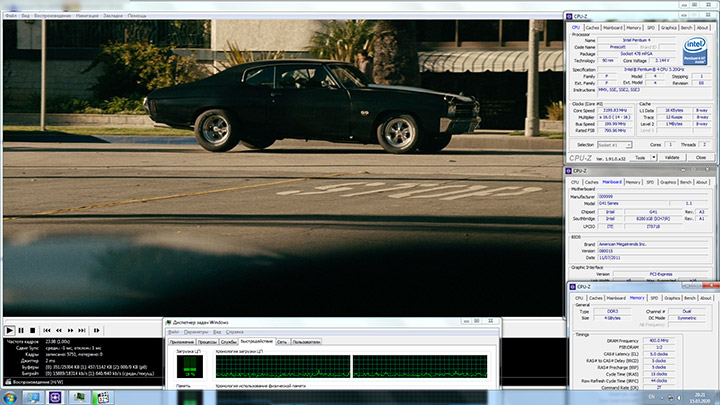720x405 pixels.
Task: Open the Caches tab in the top CPU-Z window
Action: pyautogui.click(x=592, y=28)
